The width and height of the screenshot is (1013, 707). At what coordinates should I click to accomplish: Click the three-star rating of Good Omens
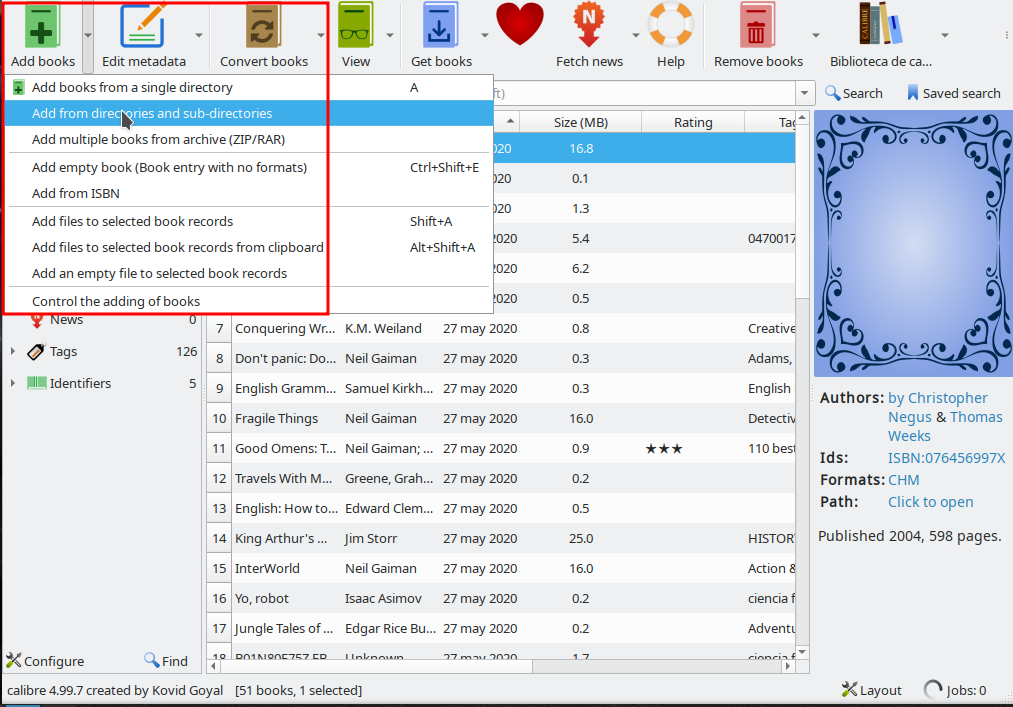(x=663, y=449)
